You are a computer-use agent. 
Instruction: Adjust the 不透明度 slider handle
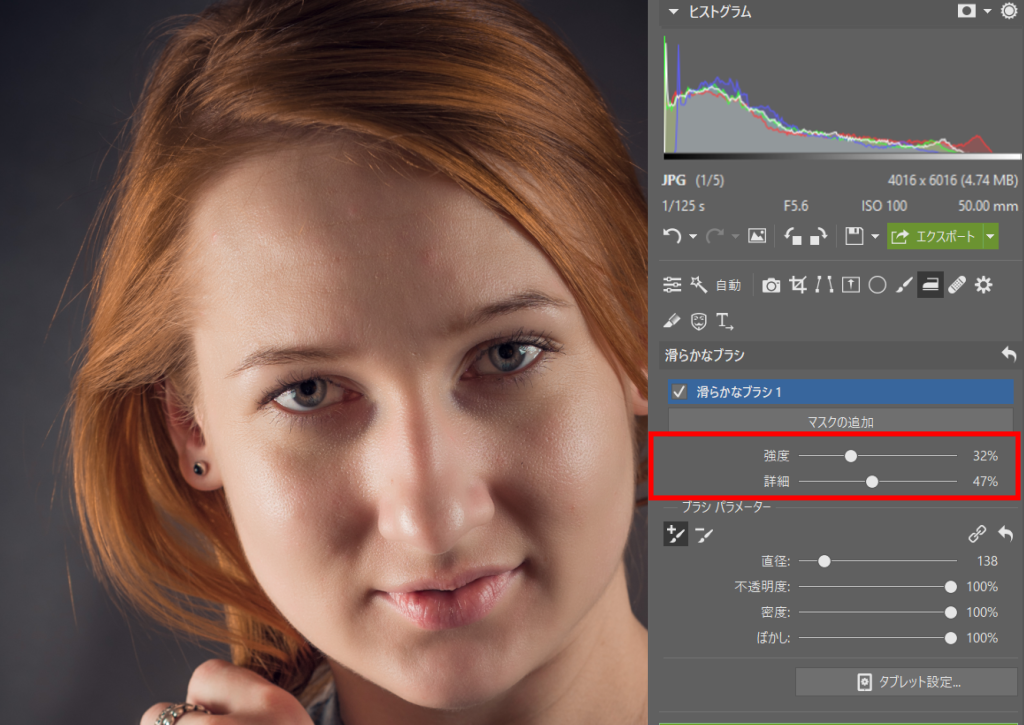[x=951, y=587]
